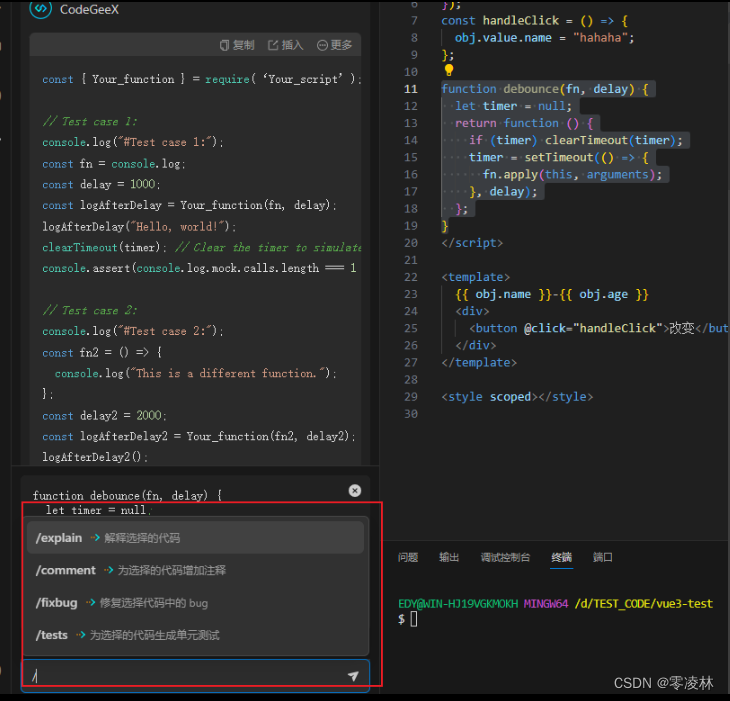Image resolution: width=730 pixels, height=701 pixels.
Task: Click line number 11 in editor gutter
Action: coord(411,89)
